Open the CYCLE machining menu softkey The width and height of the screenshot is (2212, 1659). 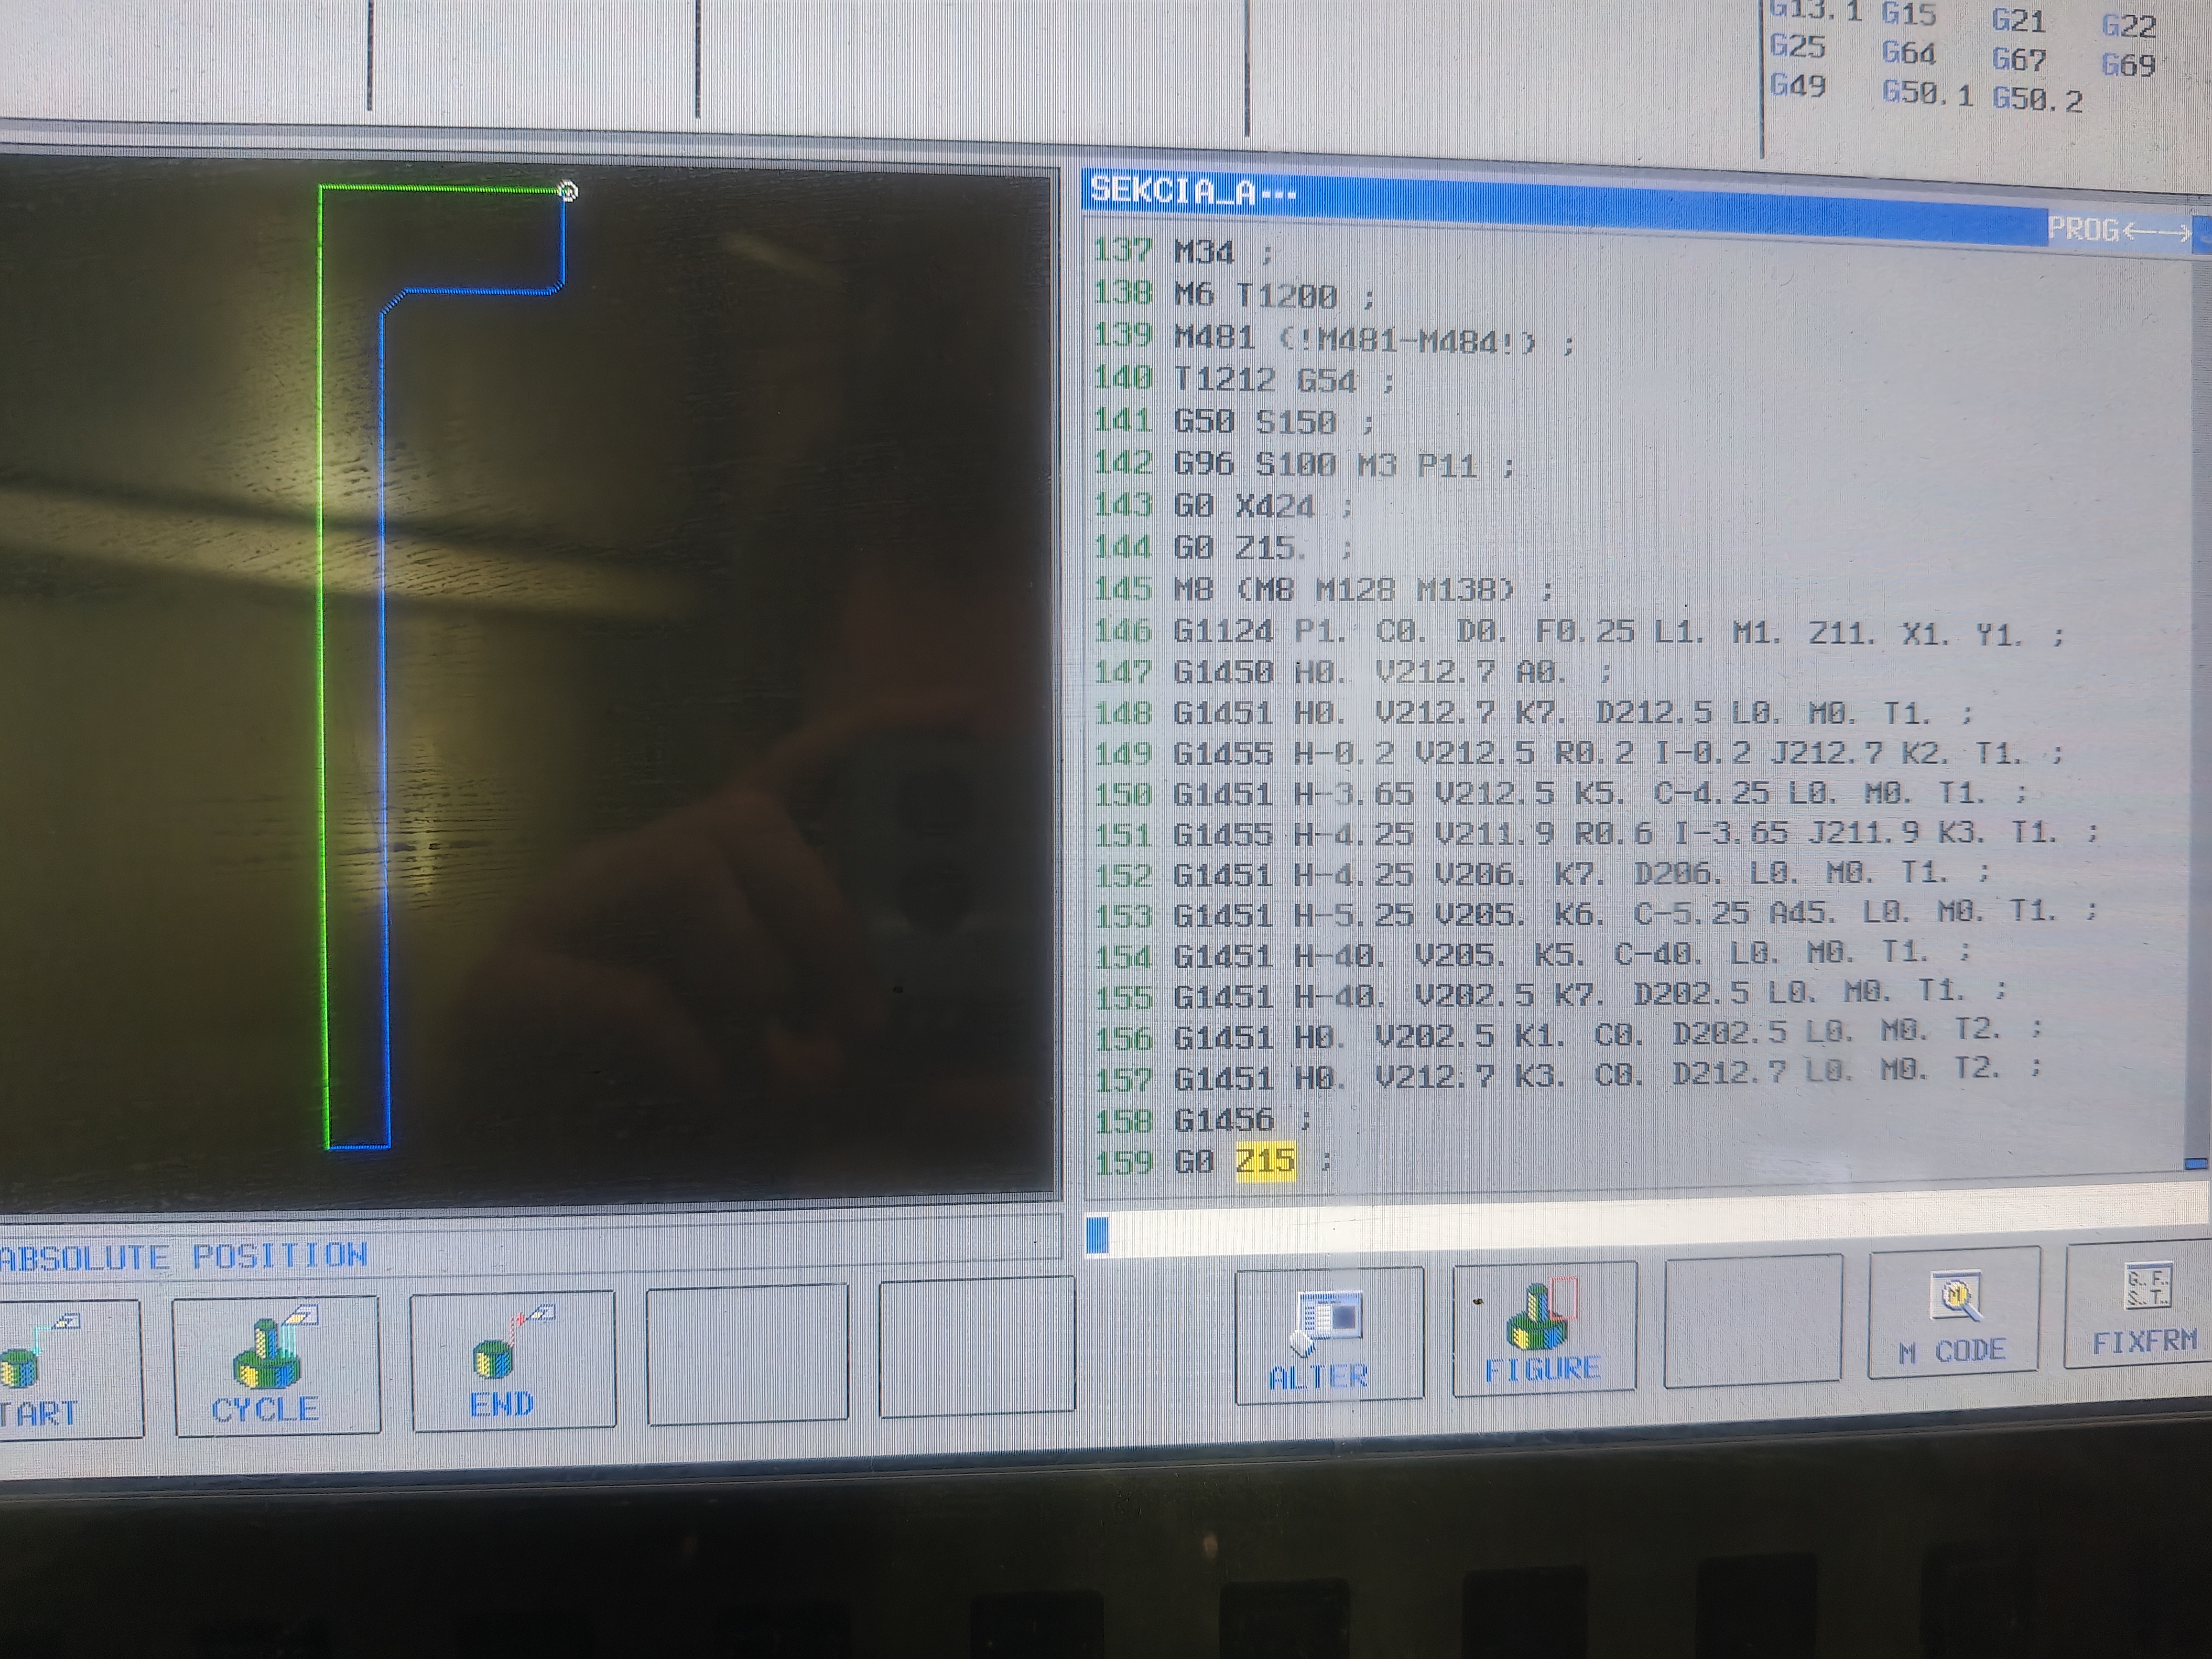[x=276, y=1366]
